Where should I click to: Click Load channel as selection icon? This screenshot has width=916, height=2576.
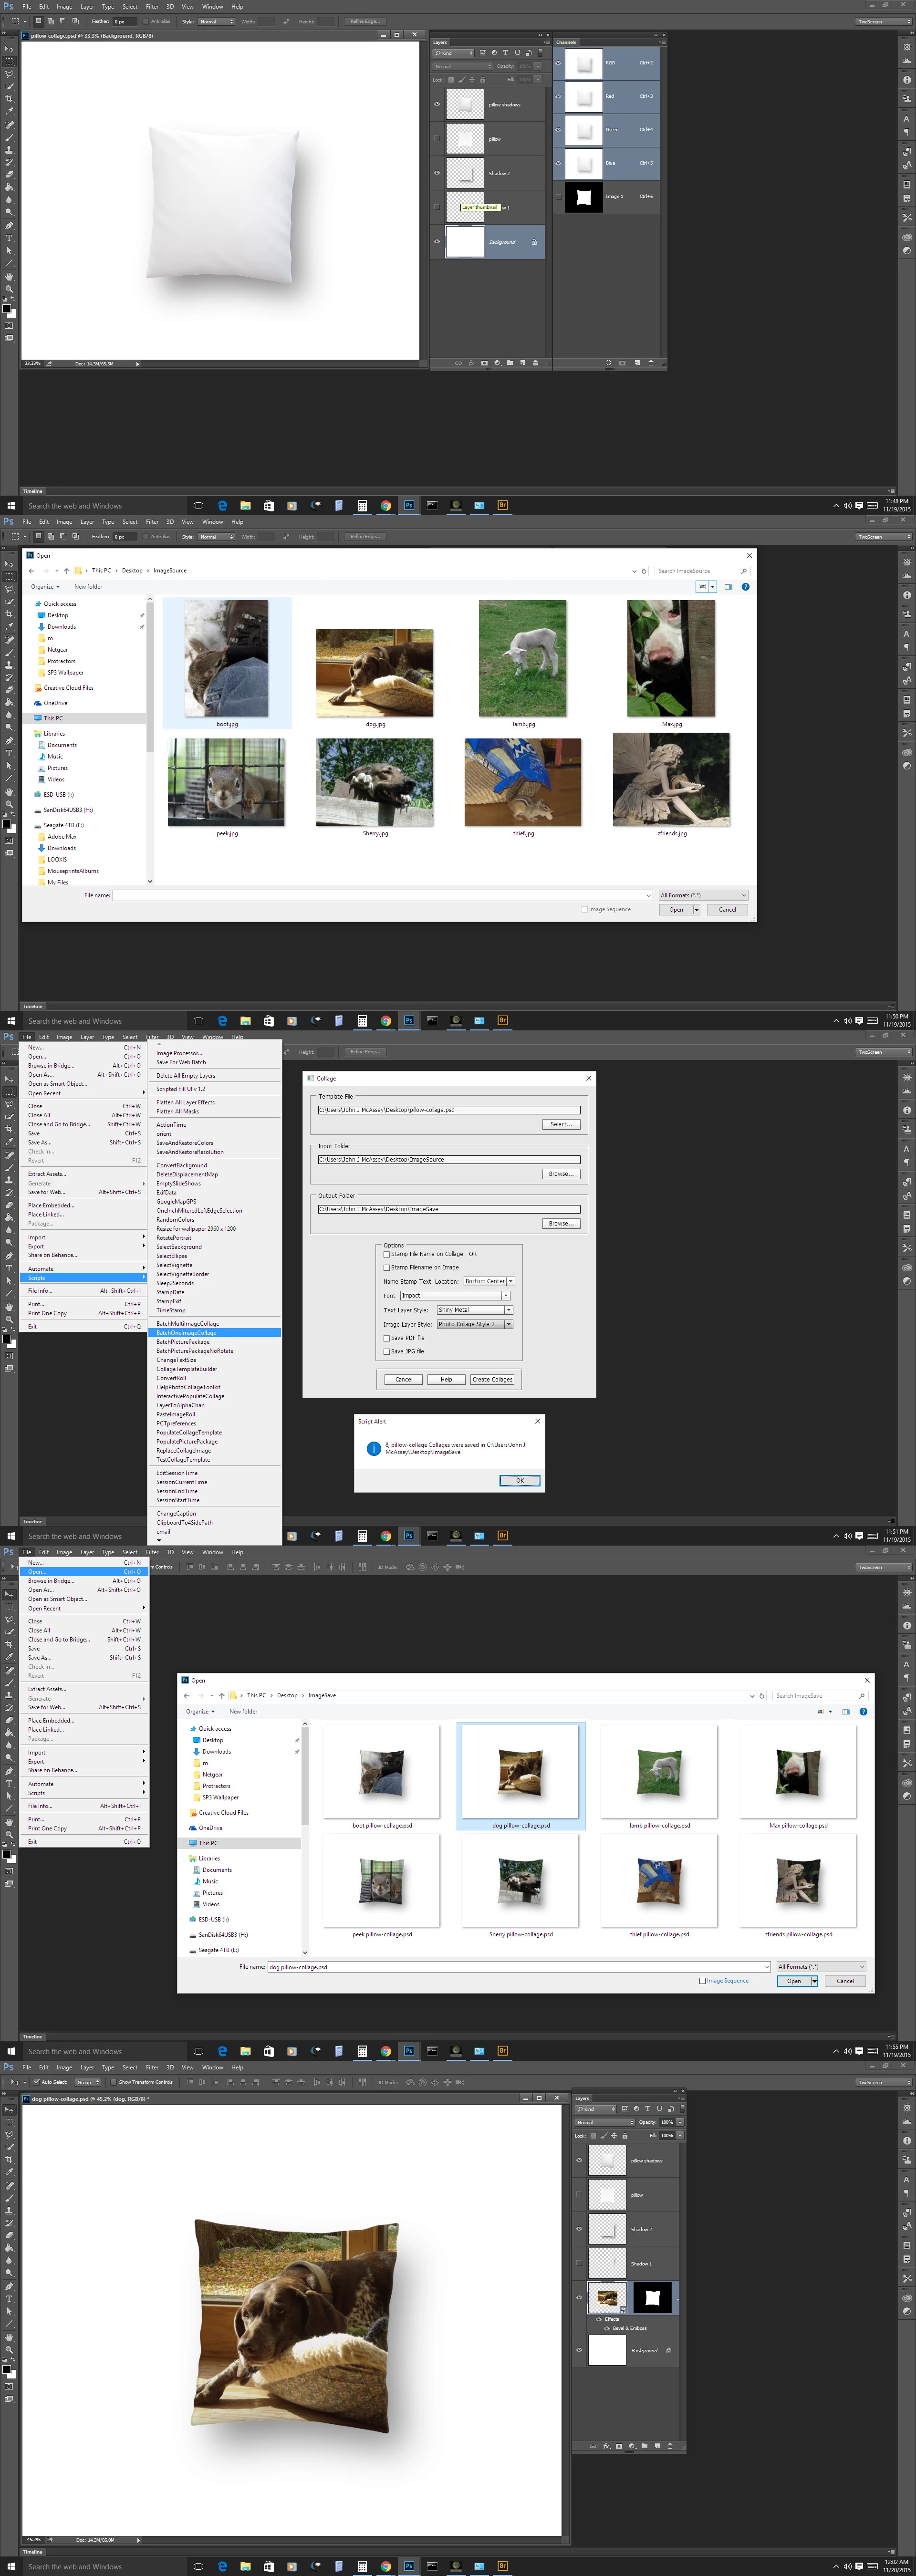(608, 363)
